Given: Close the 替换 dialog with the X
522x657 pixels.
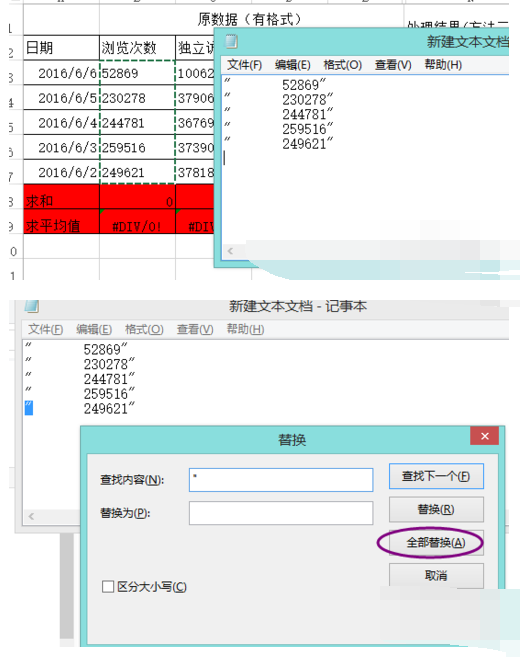Looking at the screenshot, I should tap(485, 436).
